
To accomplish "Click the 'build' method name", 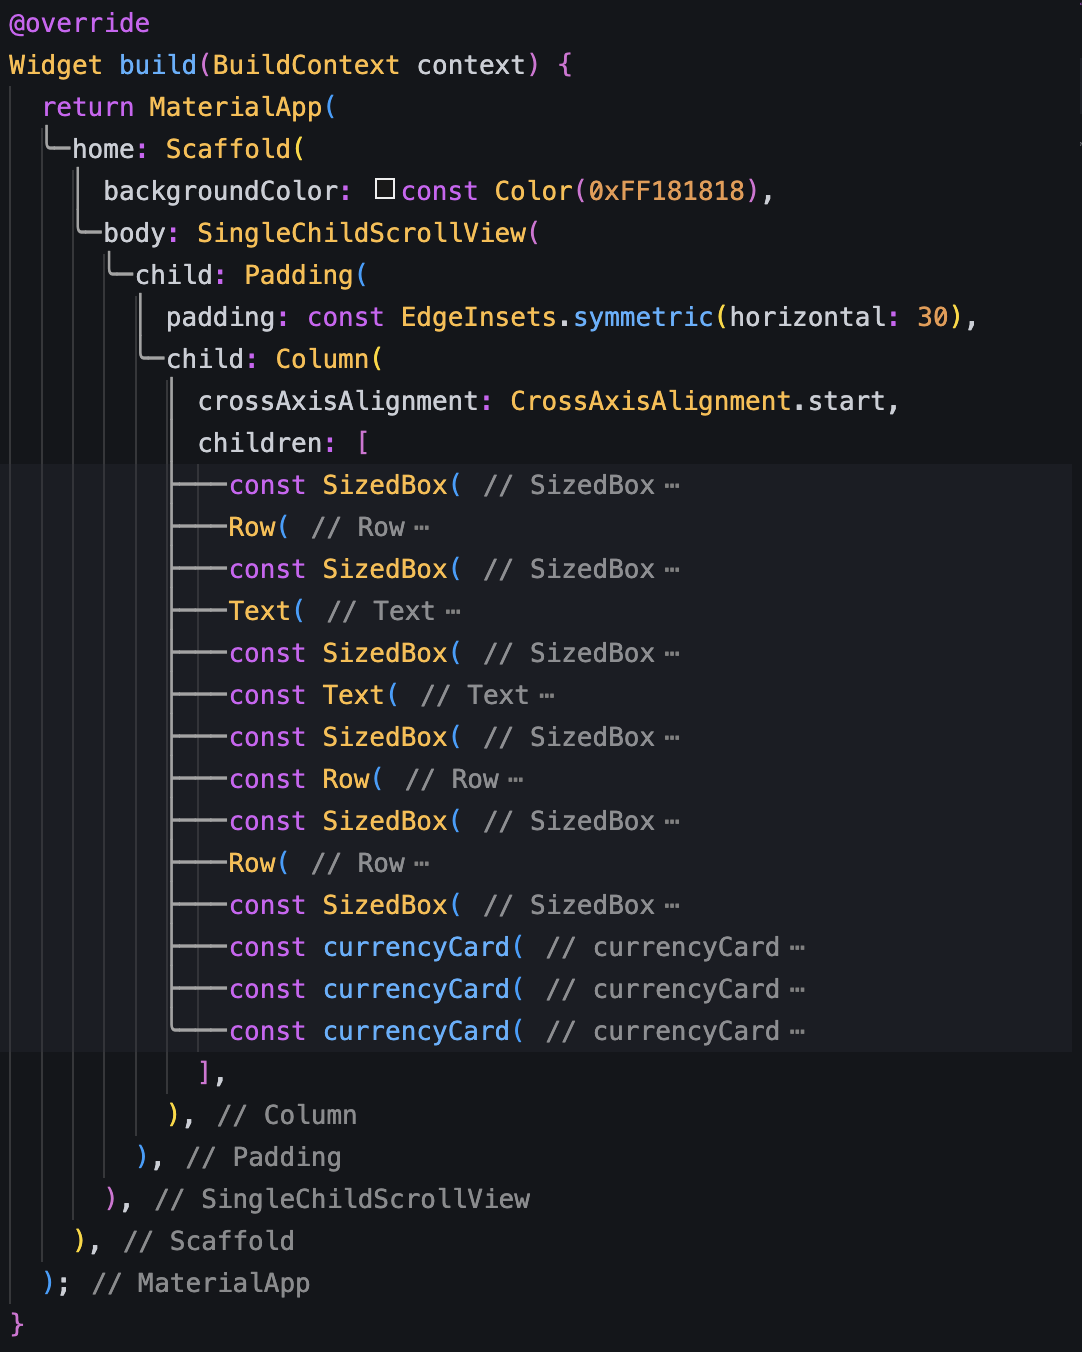I will [158, 65].
